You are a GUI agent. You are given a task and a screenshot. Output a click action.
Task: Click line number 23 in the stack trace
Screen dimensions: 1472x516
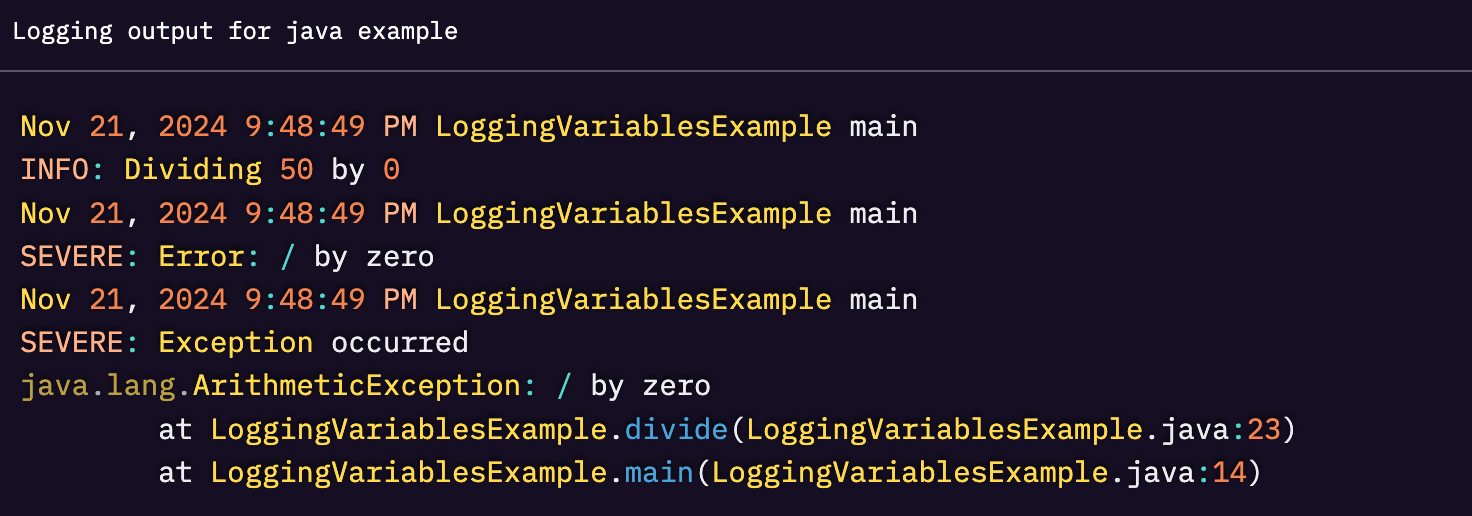click(x=1264, y=430)
